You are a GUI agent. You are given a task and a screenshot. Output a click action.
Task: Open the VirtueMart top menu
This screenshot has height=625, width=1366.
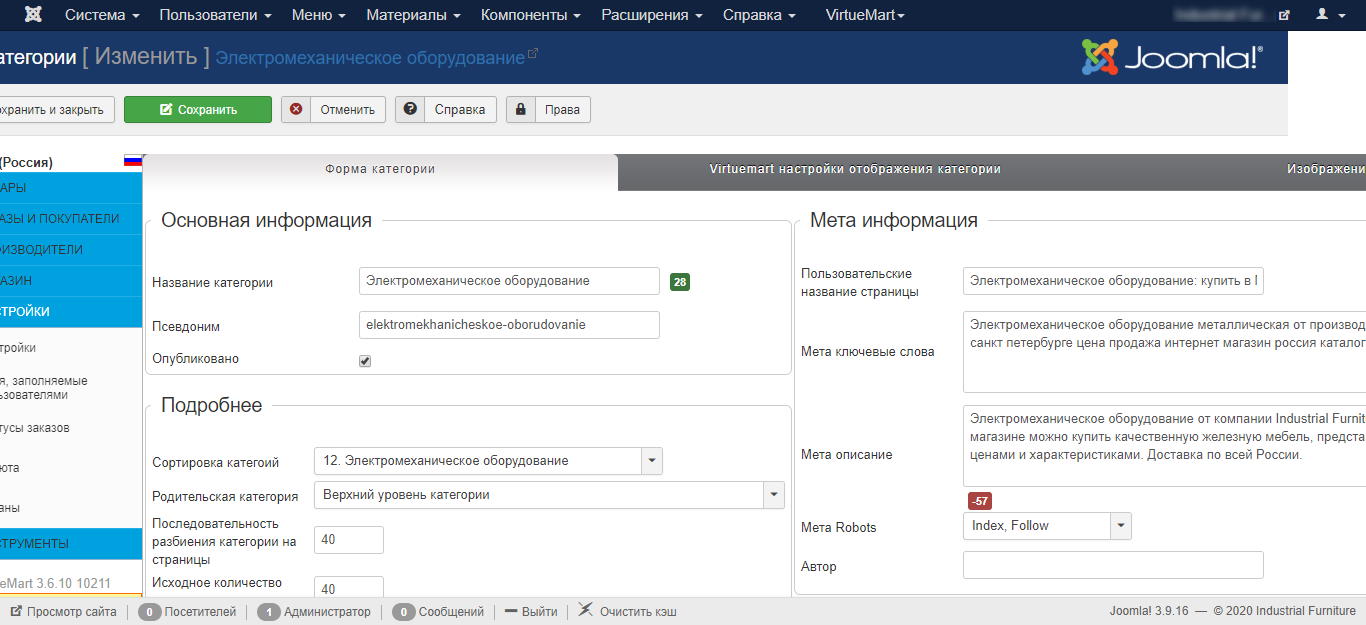[865, 15]
